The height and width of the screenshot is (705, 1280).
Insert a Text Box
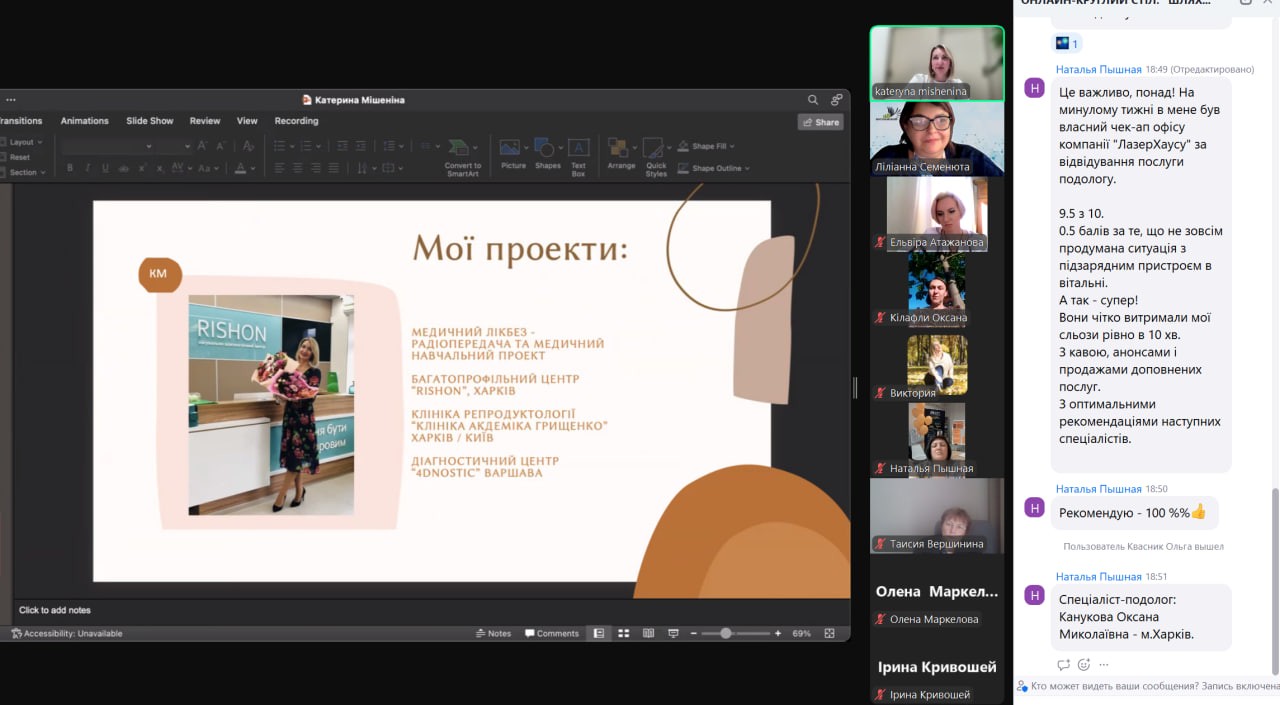pos(578,156)
